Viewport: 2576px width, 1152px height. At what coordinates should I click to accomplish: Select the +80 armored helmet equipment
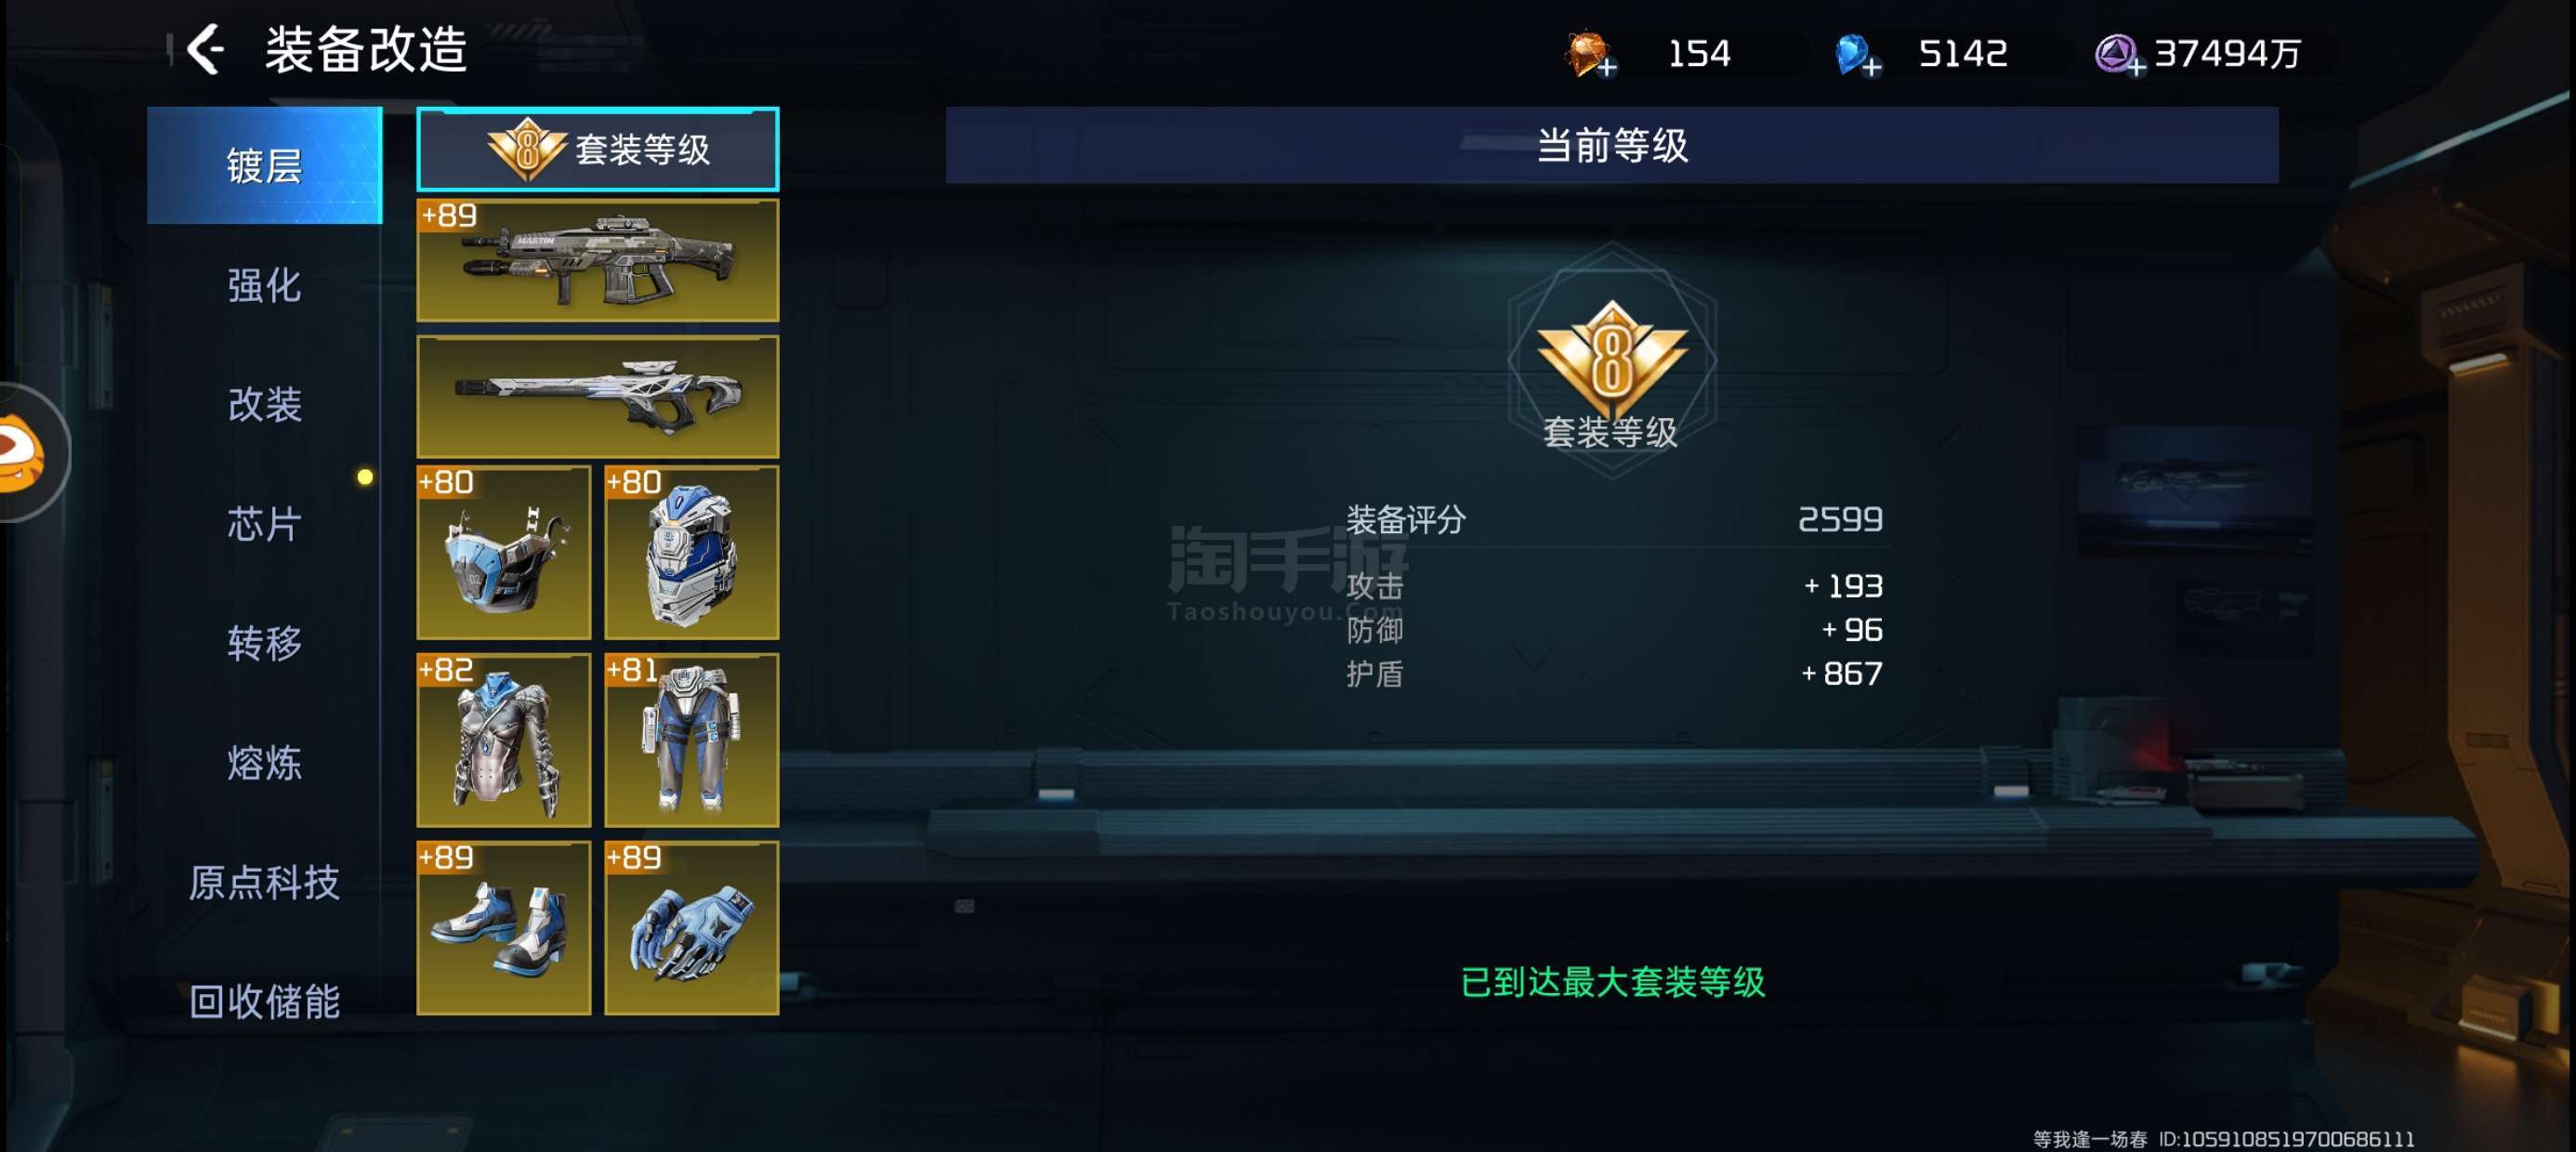[691, 553]
